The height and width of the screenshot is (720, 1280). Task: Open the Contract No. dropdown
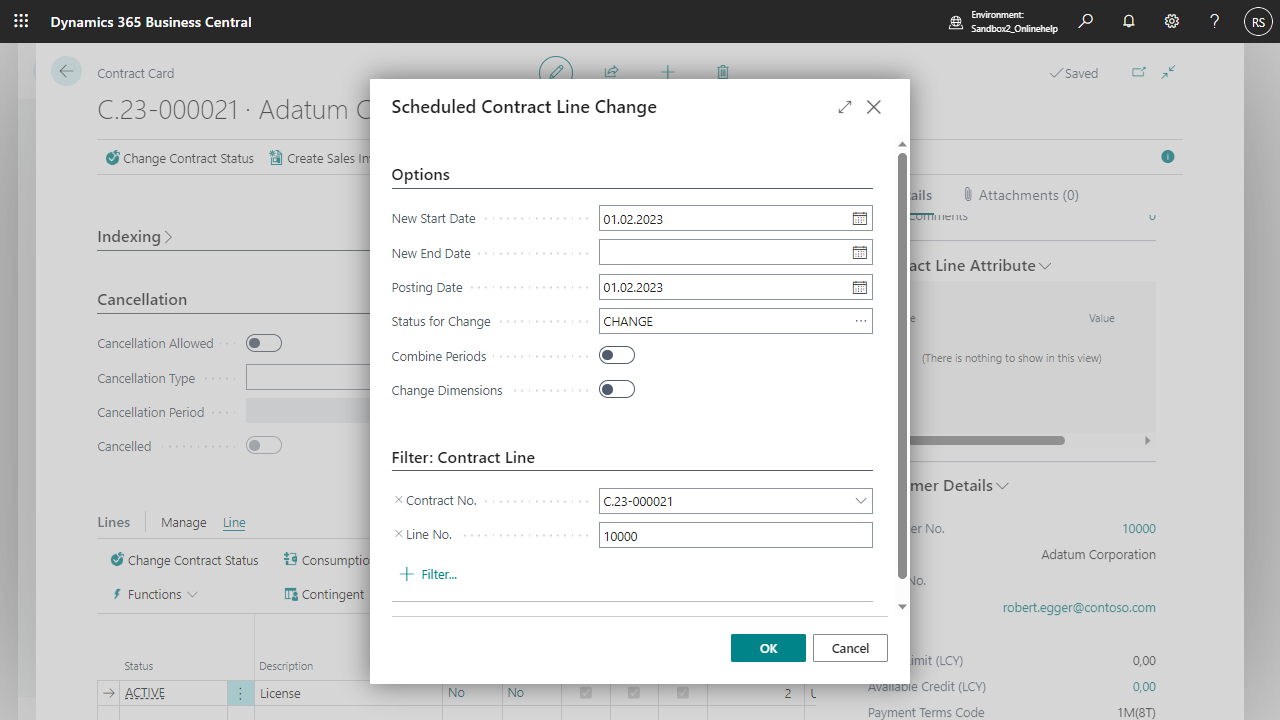(860, 501)
